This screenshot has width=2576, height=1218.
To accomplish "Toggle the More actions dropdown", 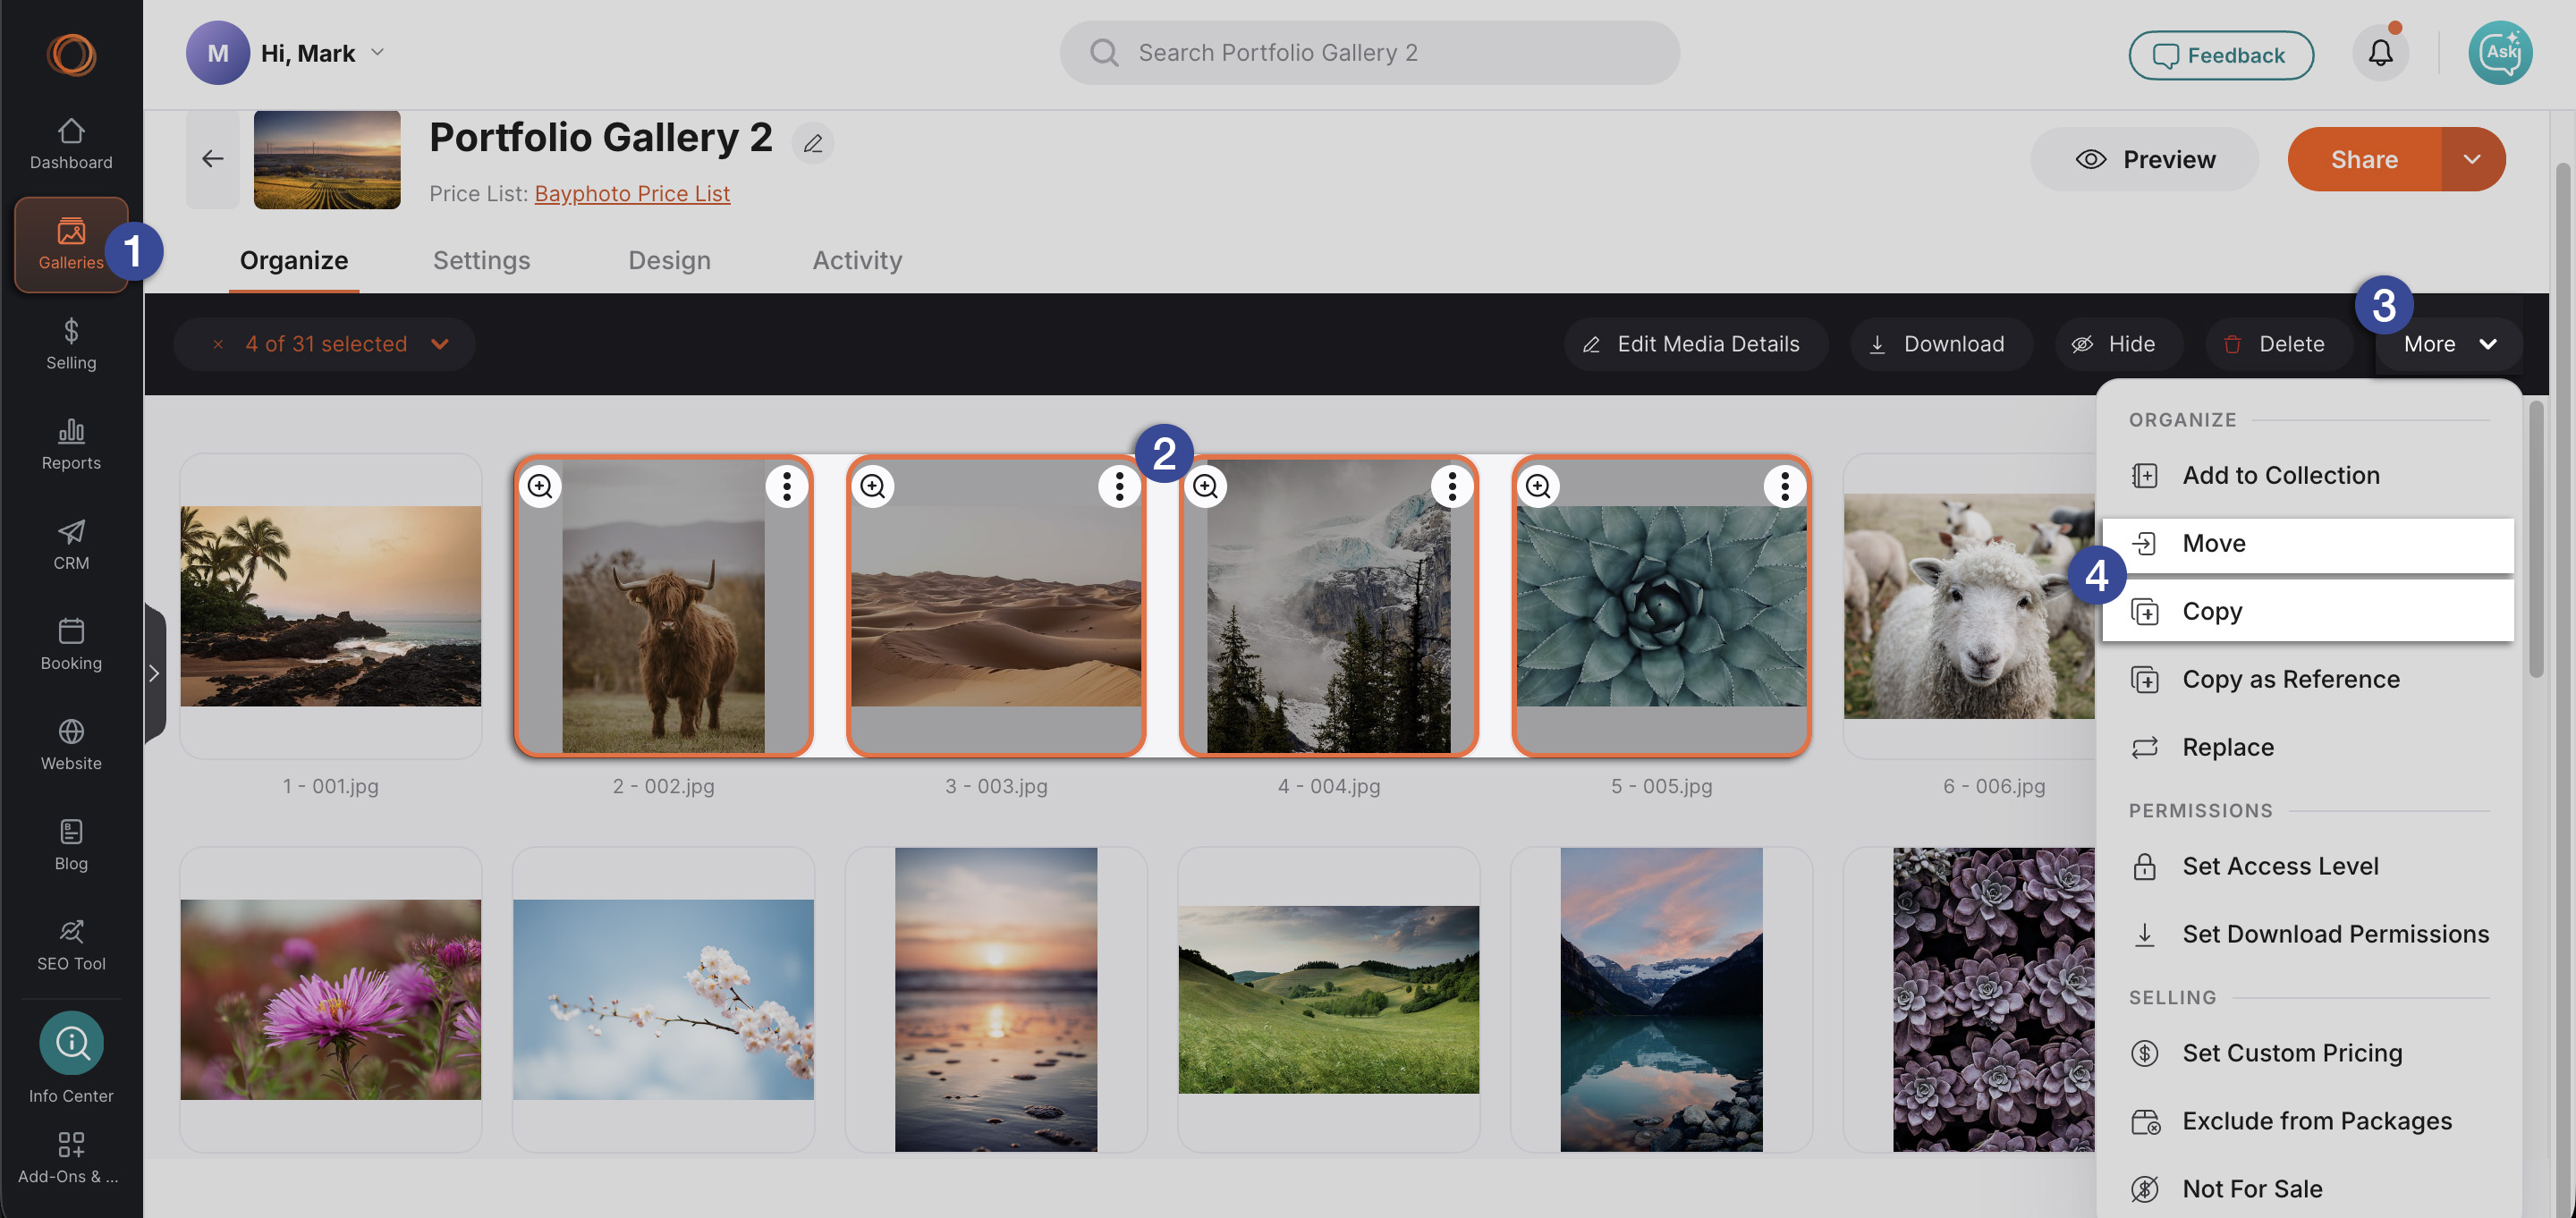I will coord(2449,344).
